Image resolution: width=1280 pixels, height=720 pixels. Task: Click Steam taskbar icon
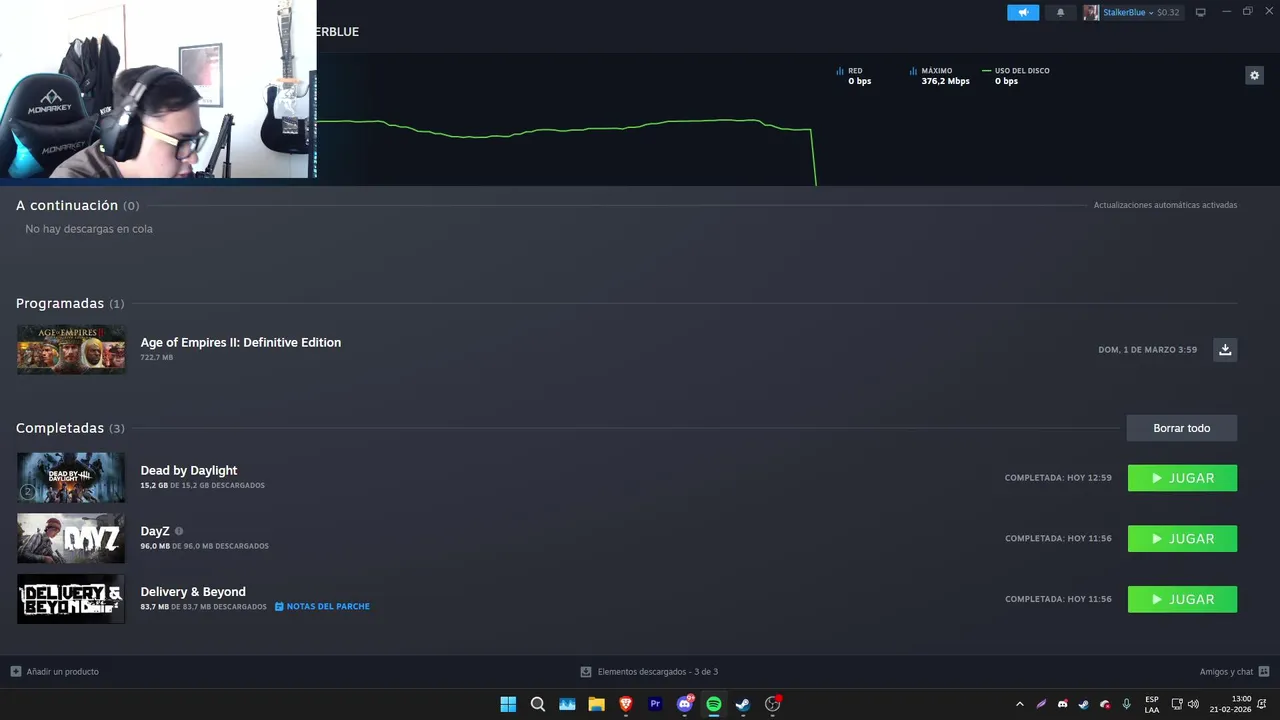click(x=743, y=704)
